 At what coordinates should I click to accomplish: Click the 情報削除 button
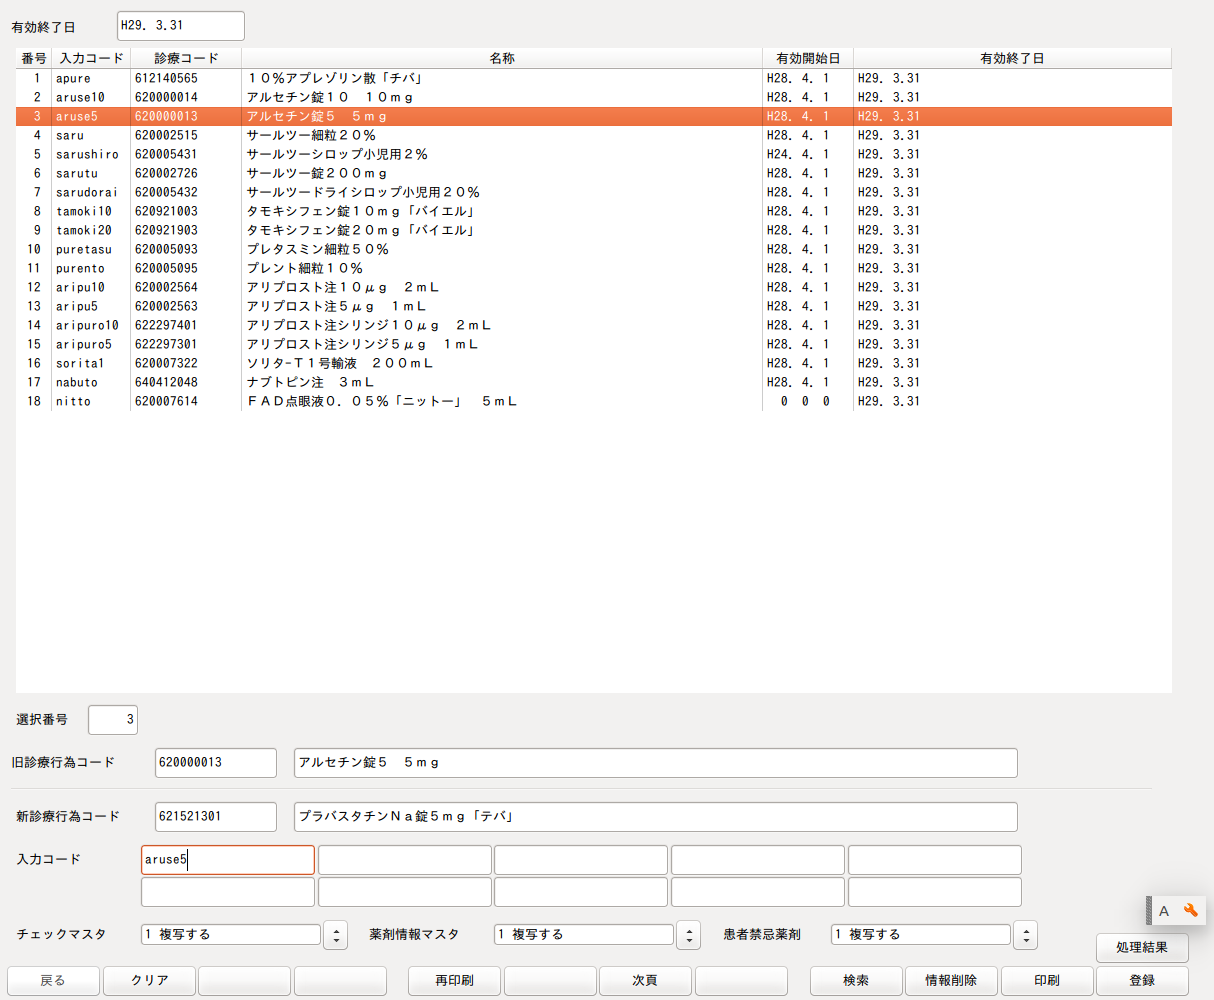[951, 981]
